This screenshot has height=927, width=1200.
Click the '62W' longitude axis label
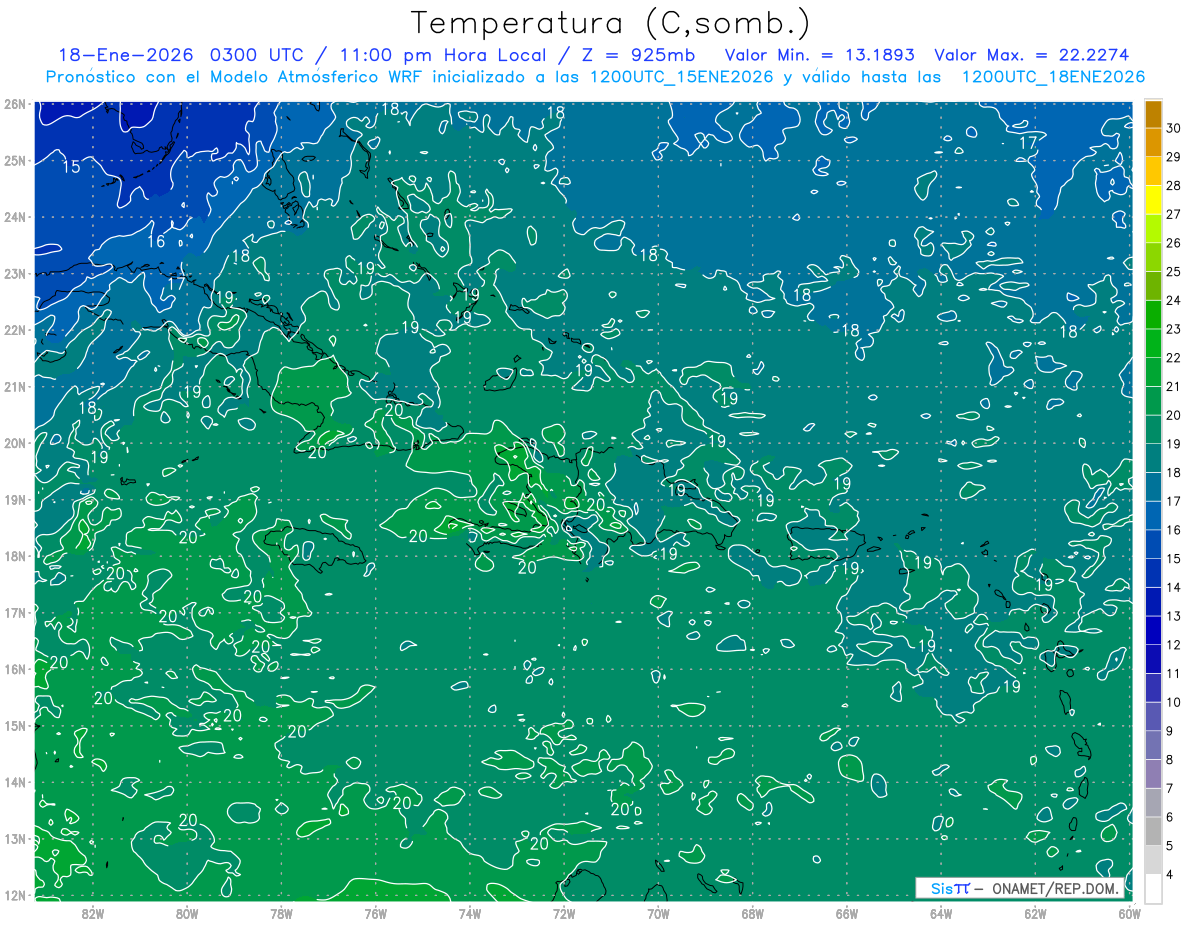coord(1035,913)
